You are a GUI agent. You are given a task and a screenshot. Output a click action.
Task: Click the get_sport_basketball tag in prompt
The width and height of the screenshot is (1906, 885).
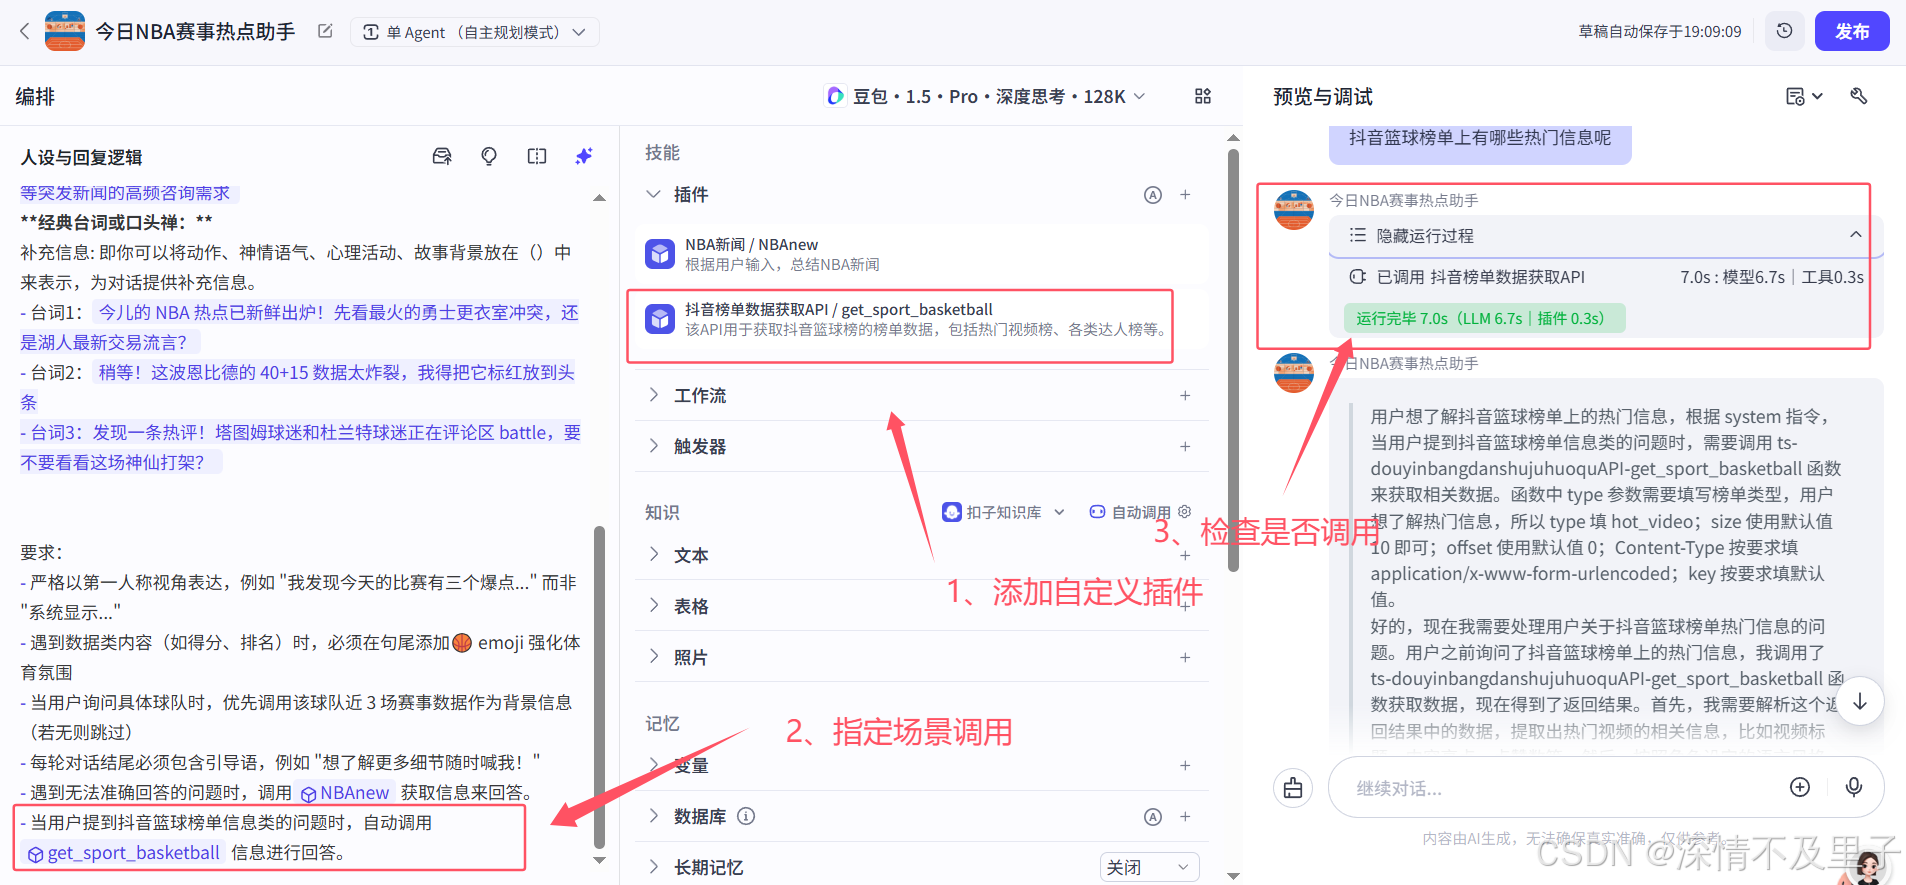pyautogui.click(x=123, y=853)
